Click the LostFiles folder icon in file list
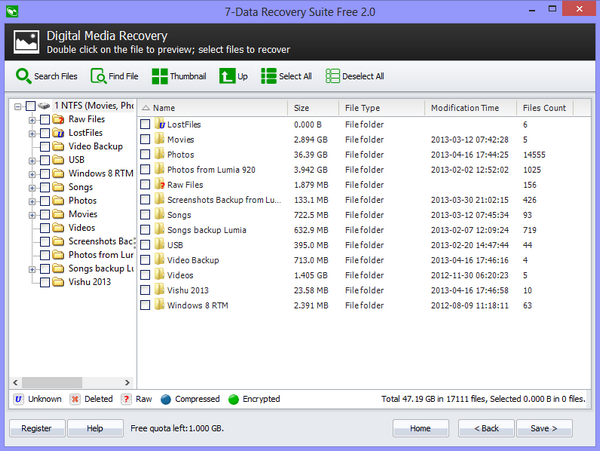This screenshot has height=451, width=600. tap(160, 124)
